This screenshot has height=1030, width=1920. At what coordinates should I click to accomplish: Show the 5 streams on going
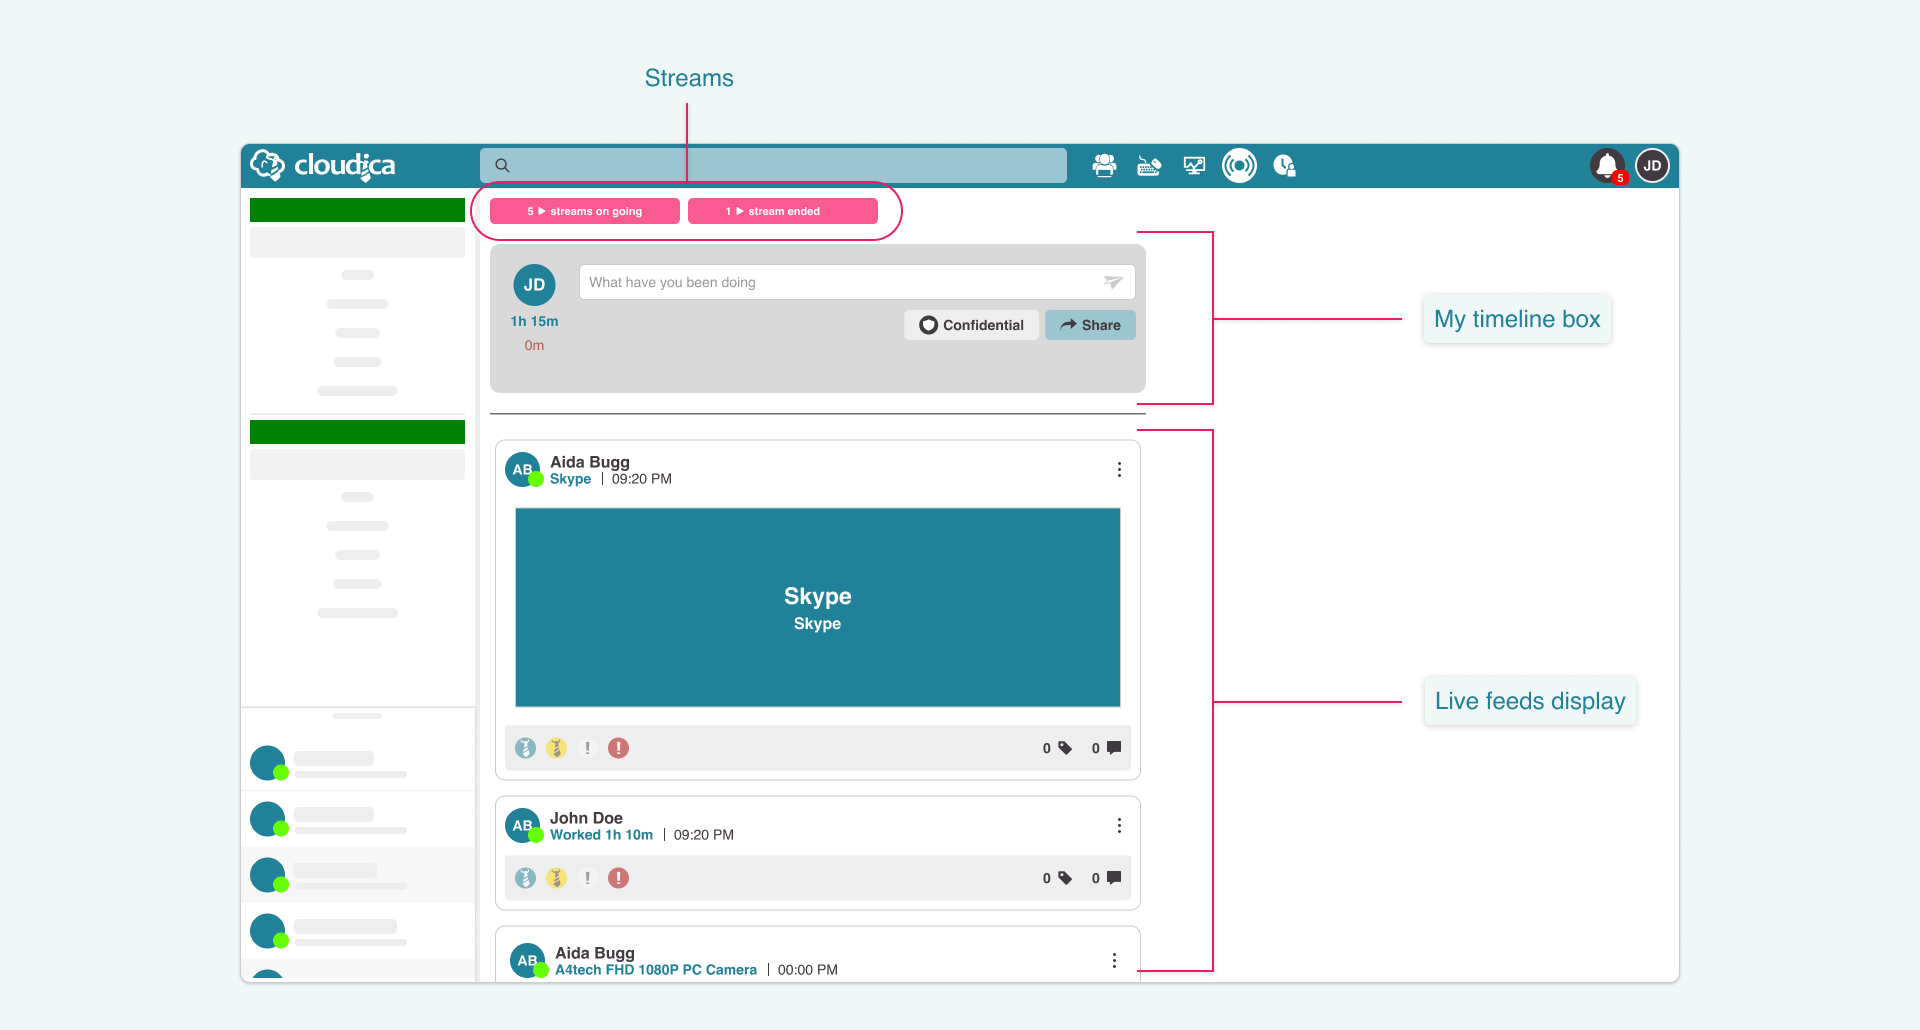pyautogui.click(x=585, y=211)
